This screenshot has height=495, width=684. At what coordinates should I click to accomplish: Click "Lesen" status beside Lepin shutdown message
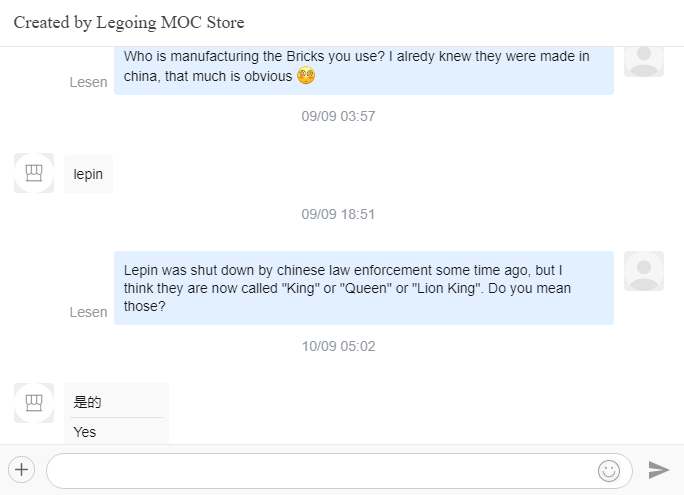click(x=88, y=312)
